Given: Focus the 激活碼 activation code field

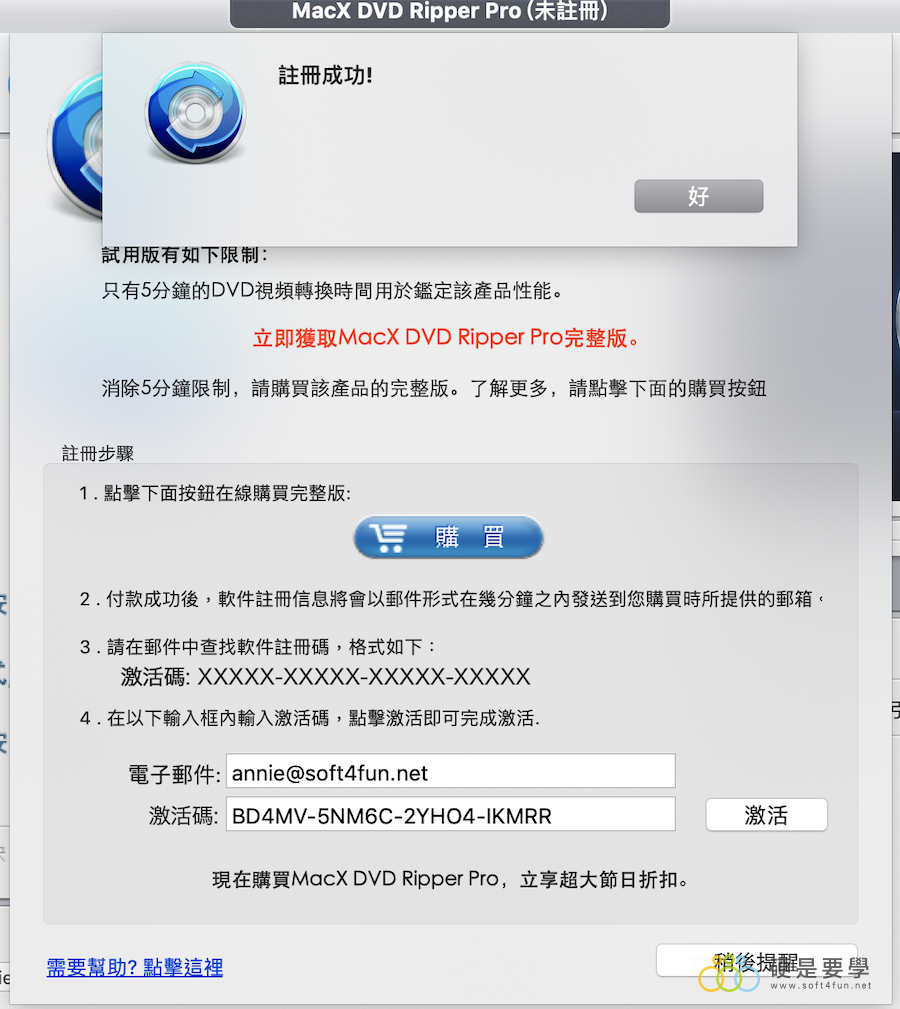Looking at the screenshot, I should click(450, 814).
